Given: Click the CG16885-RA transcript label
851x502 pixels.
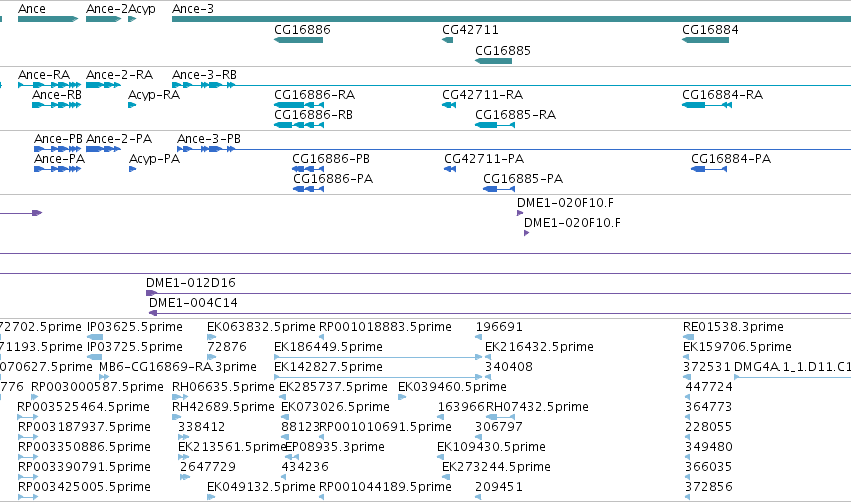Looking at the screenshot, I should point(515,115).
